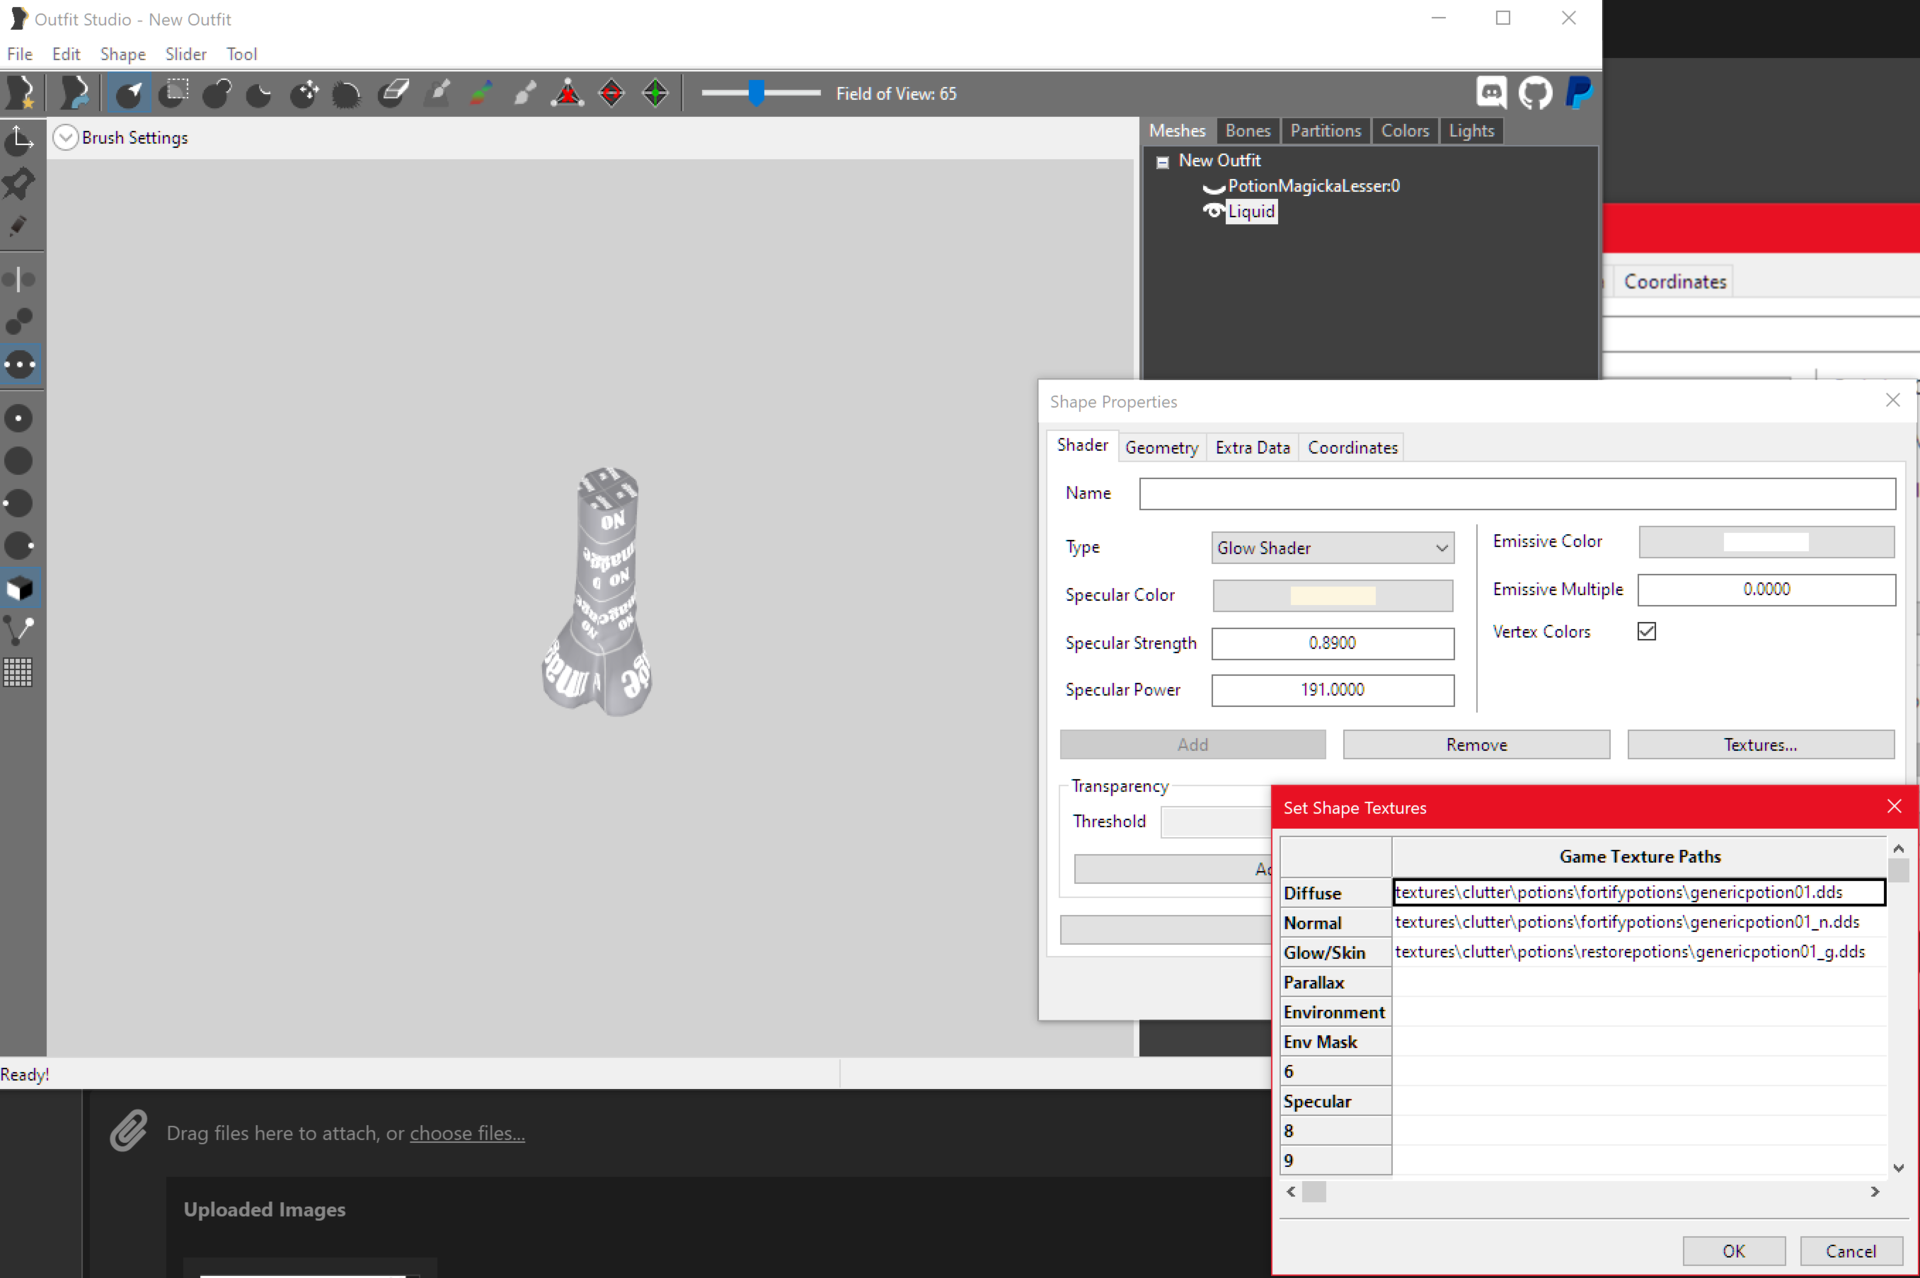This screenshot has width=1920, height=1278.
Task: Open the Slider menu
Action: tap(186, 54)
